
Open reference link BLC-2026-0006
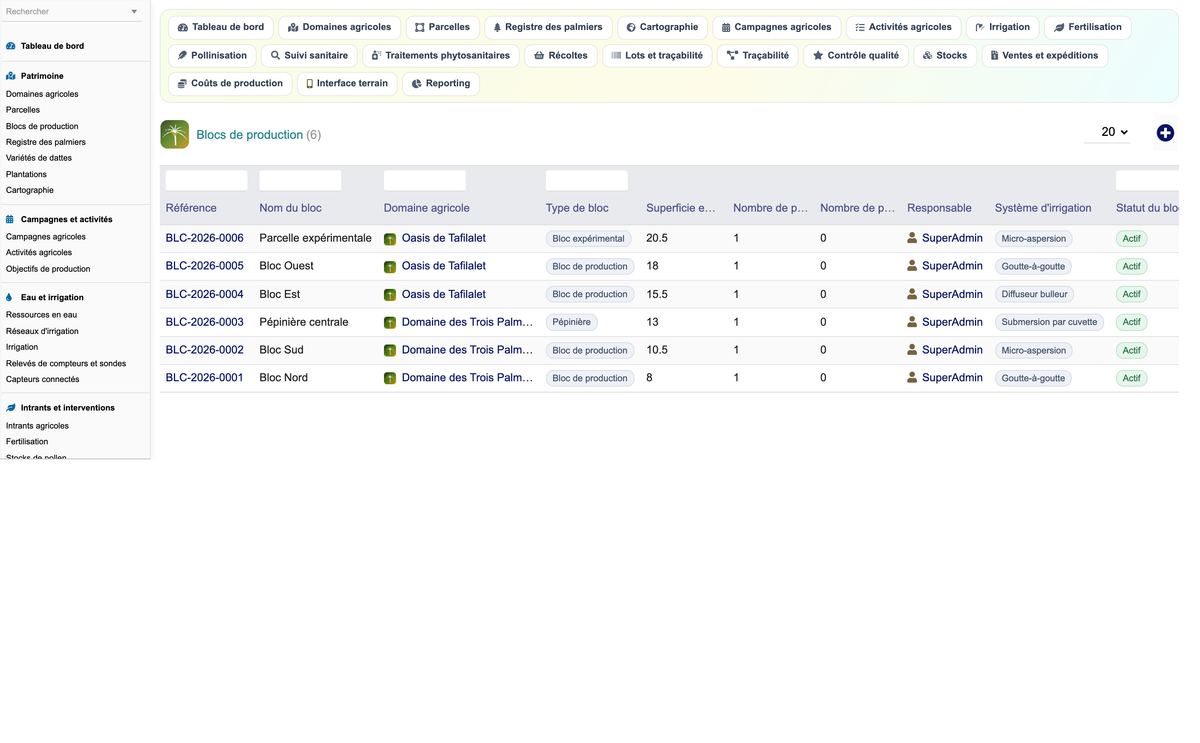coord(205,238)
